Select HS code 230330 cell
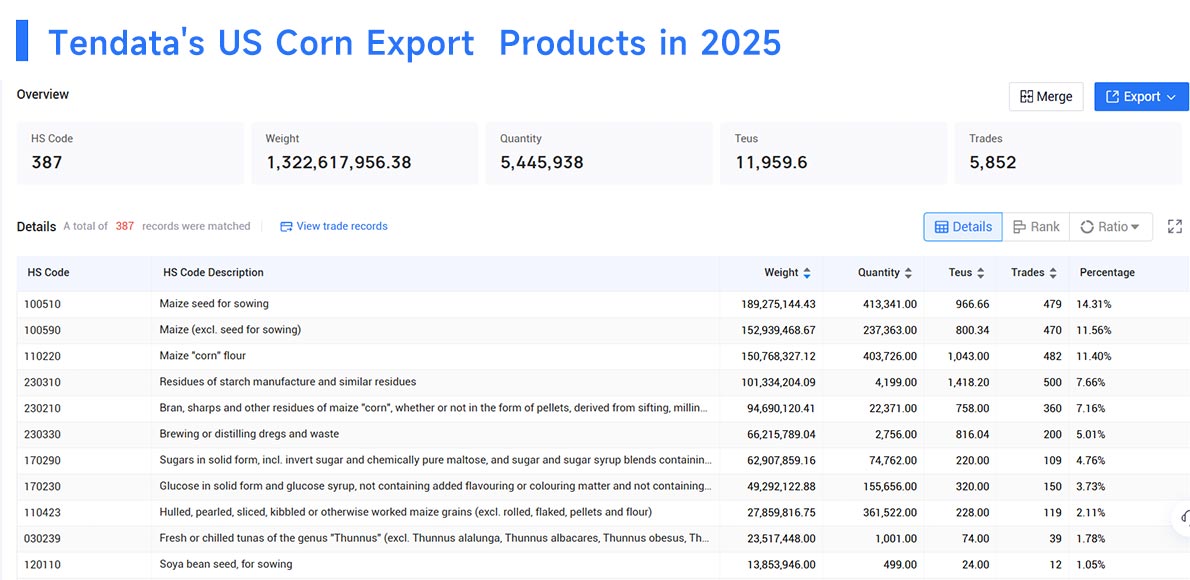The height and width of the screenshot is (580, 1190). (x=44, y=434)
